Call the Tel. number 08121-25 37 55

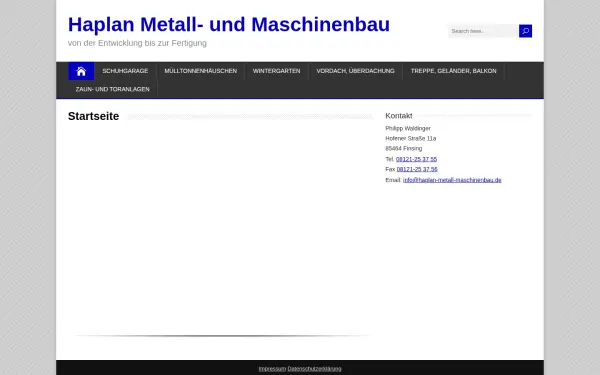[x=416, y=159]
